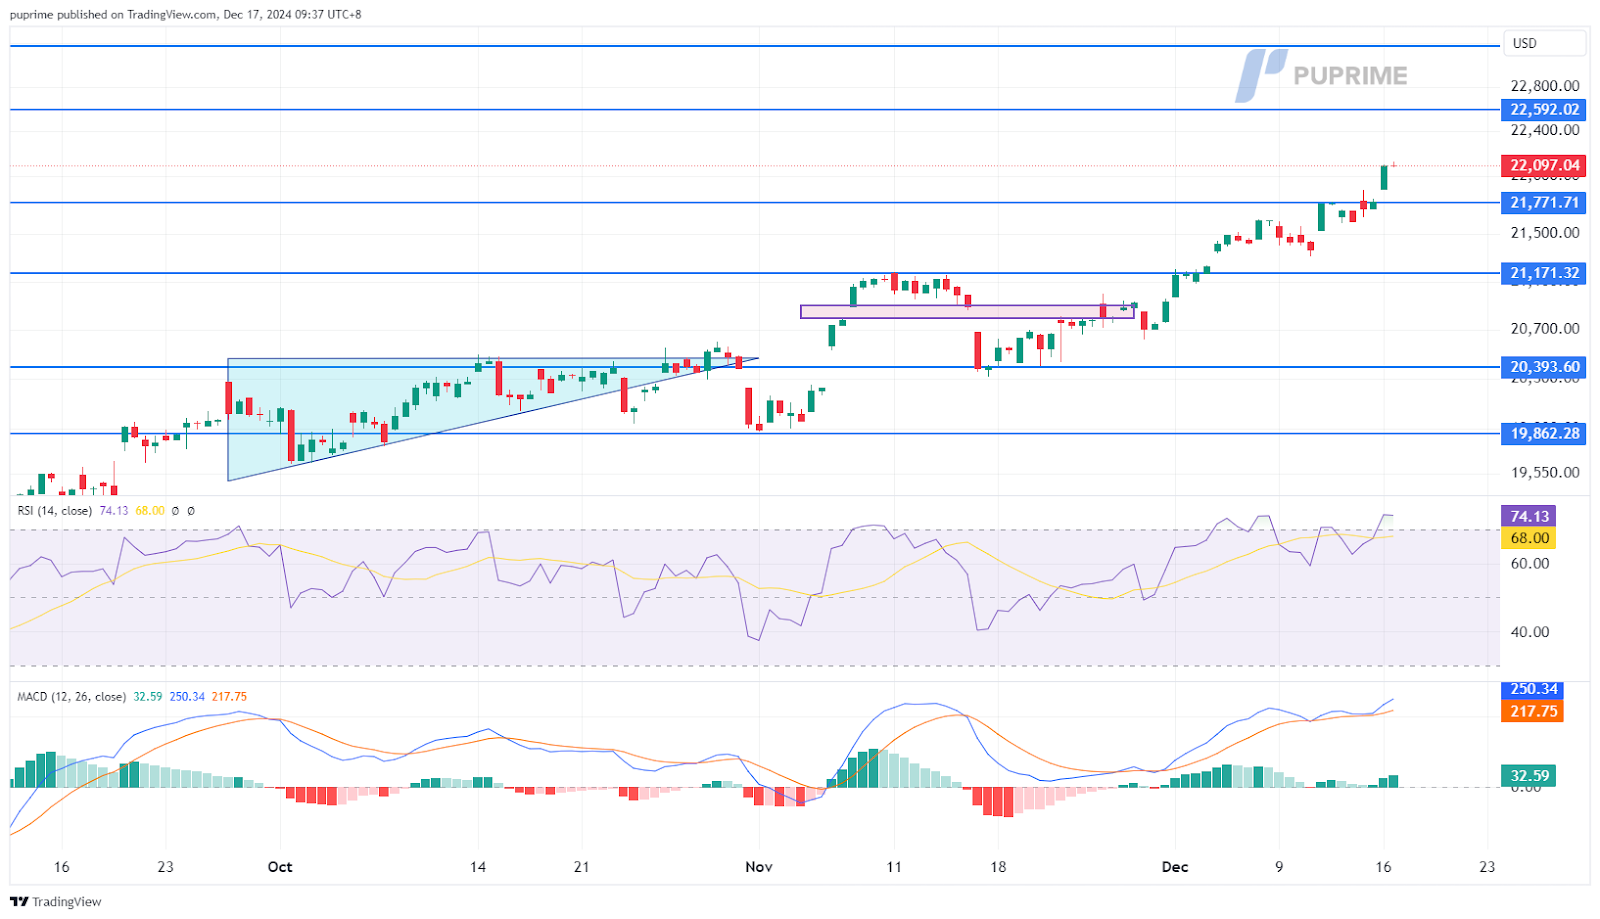Click the 32.59 value in MACD legend
This screenshot has height=919, width=1600.
point(148,697)
